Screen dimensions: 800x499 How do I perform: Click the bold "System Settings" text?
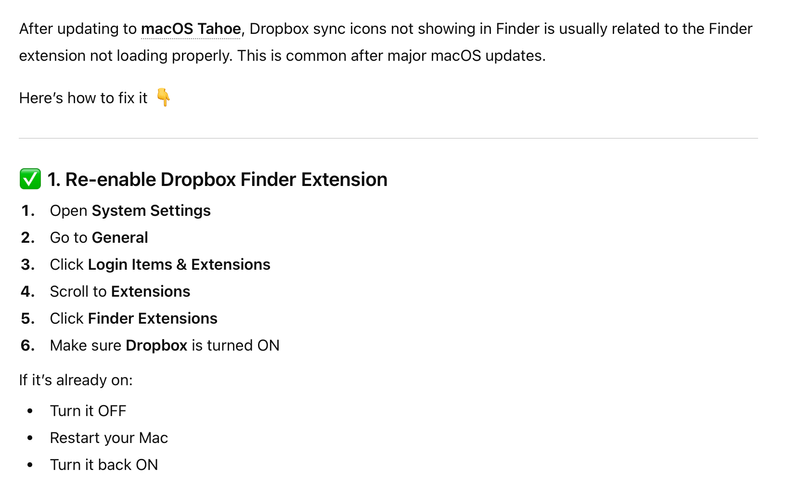tap(151, 211)
